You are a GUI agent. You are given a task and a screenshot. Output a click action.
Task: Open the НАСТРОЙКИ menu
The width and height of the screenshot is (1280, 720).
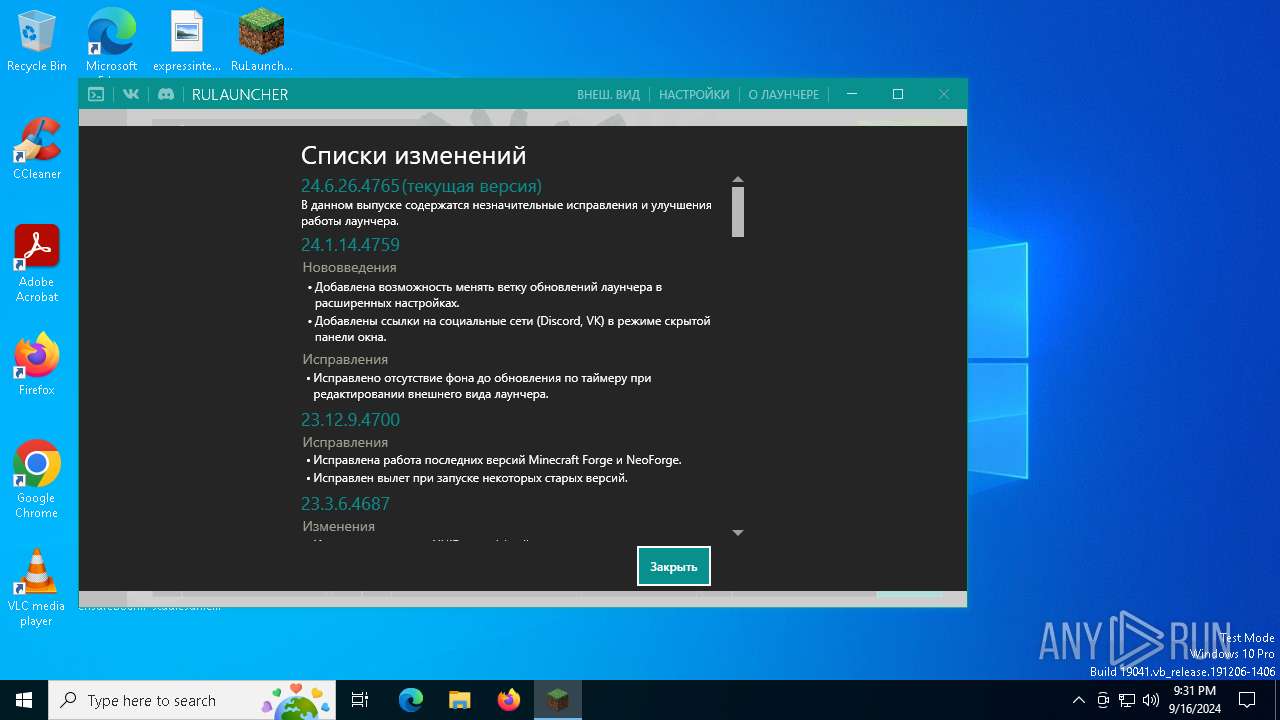(694, 95)
